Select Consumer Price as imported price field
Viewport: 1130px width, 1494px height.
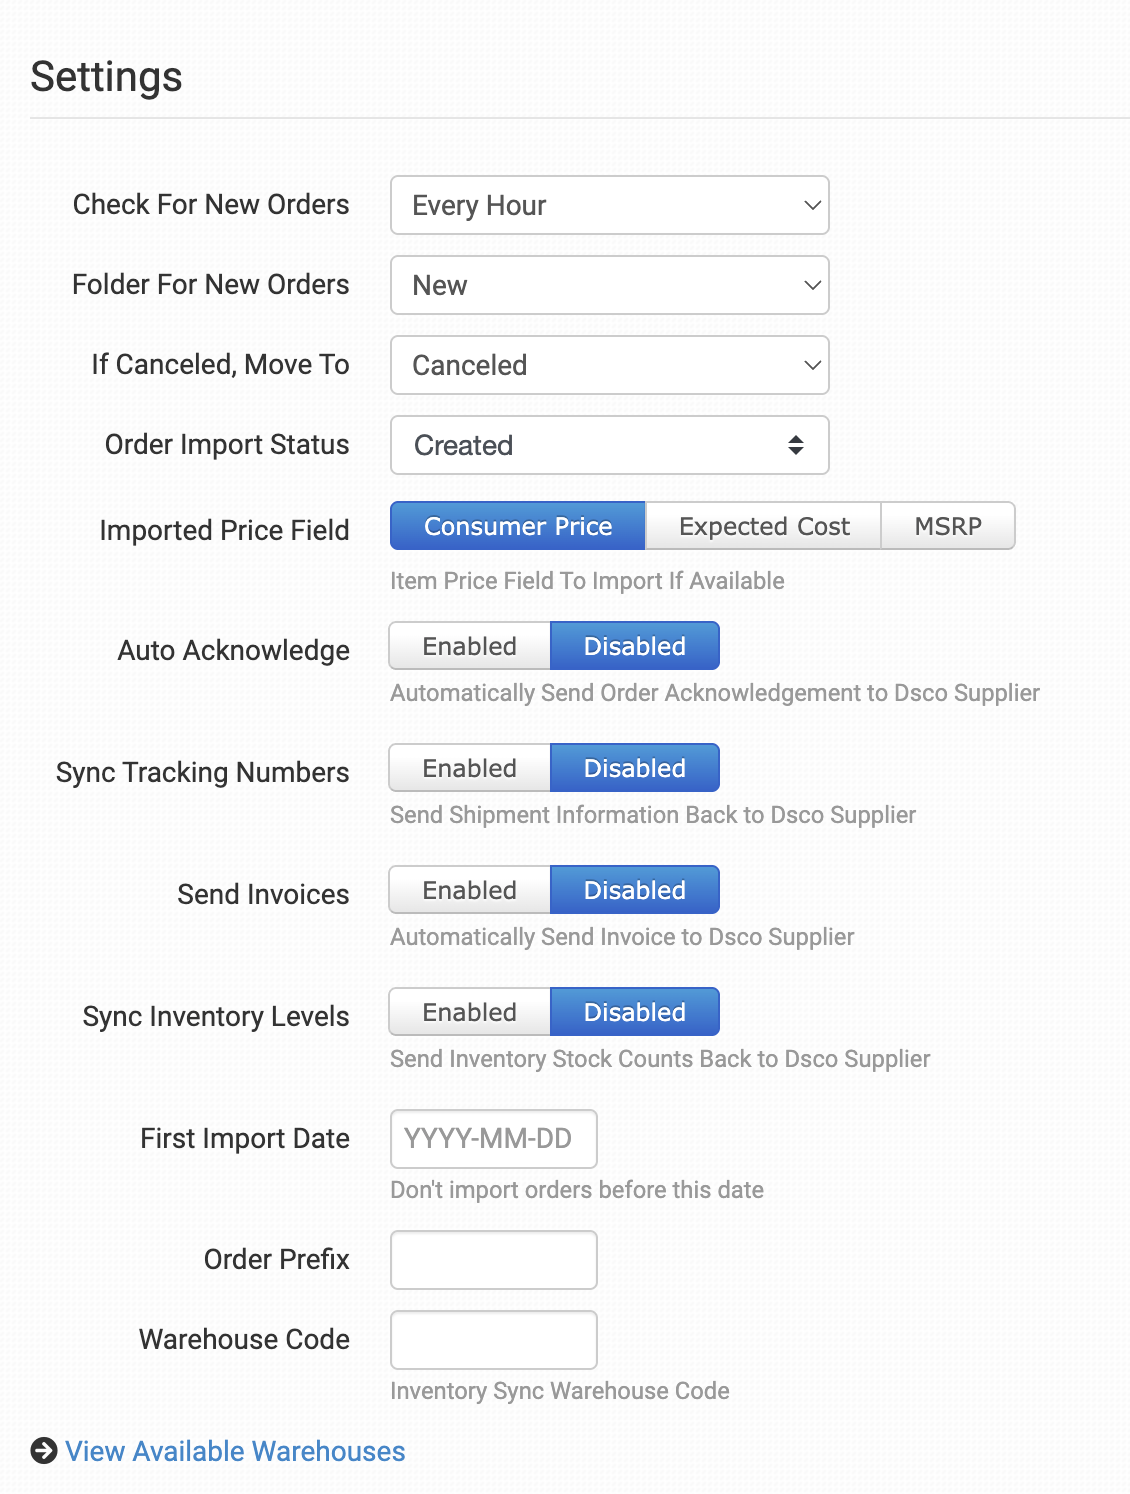tap(518, 526)
